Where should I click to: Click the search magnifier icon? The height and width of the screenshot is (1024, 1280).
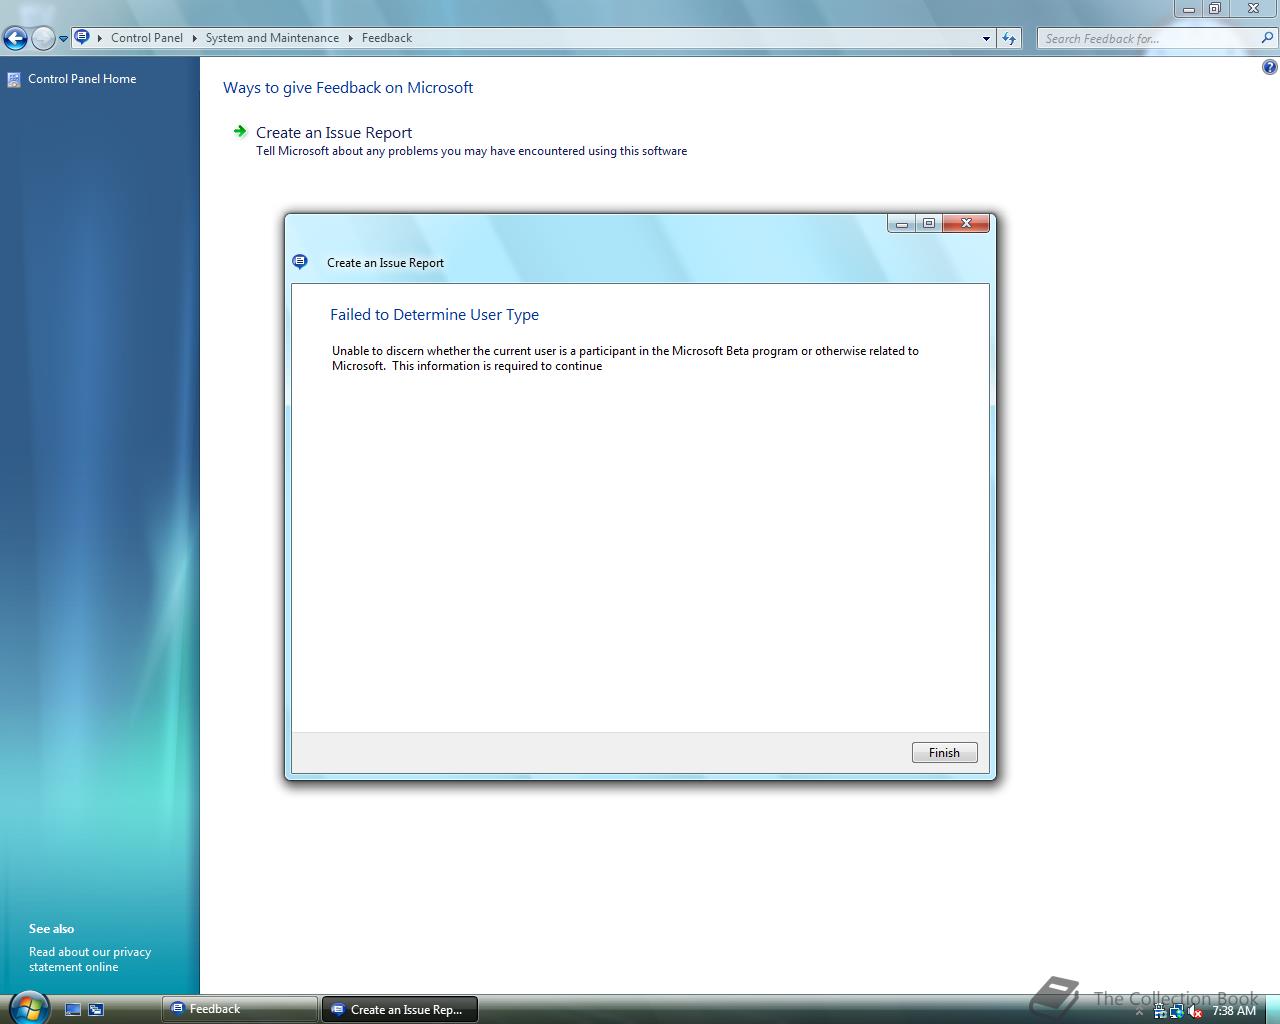(1268, 38)
